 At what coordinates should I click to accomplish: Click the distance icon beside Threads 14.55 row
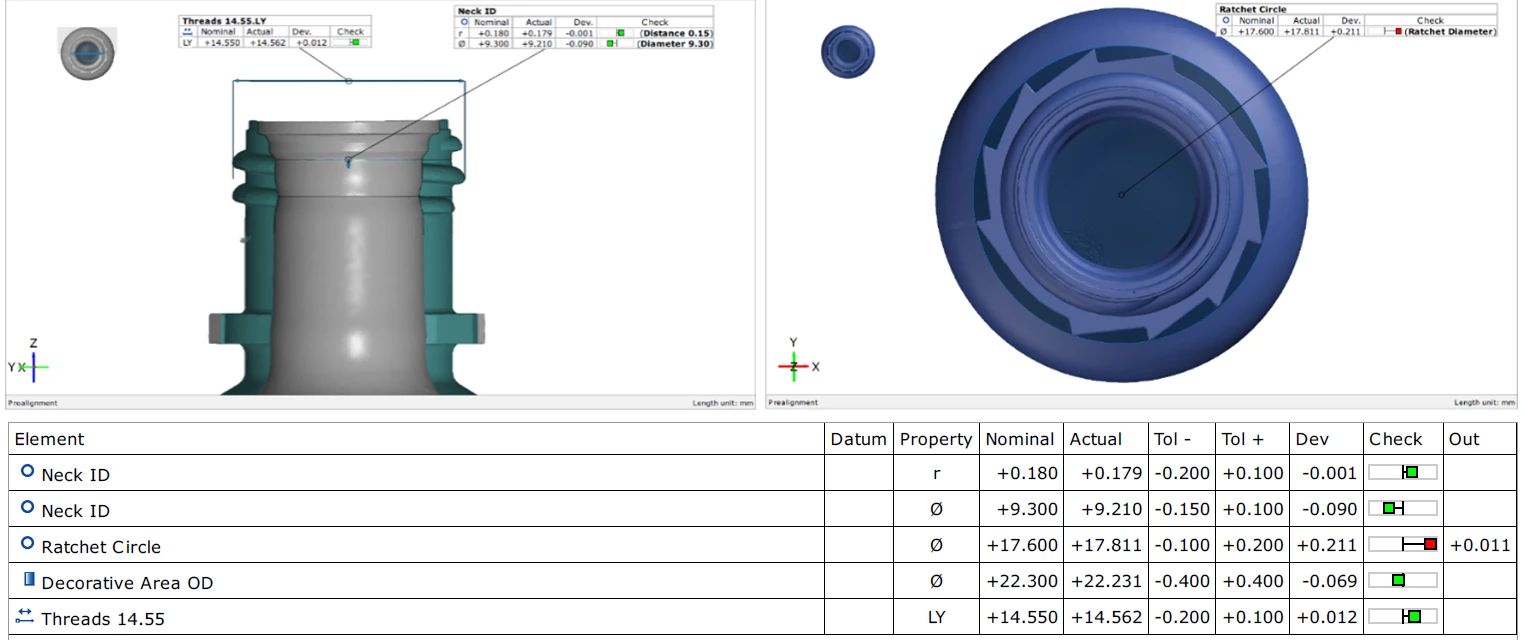click(x=25, y=616)
